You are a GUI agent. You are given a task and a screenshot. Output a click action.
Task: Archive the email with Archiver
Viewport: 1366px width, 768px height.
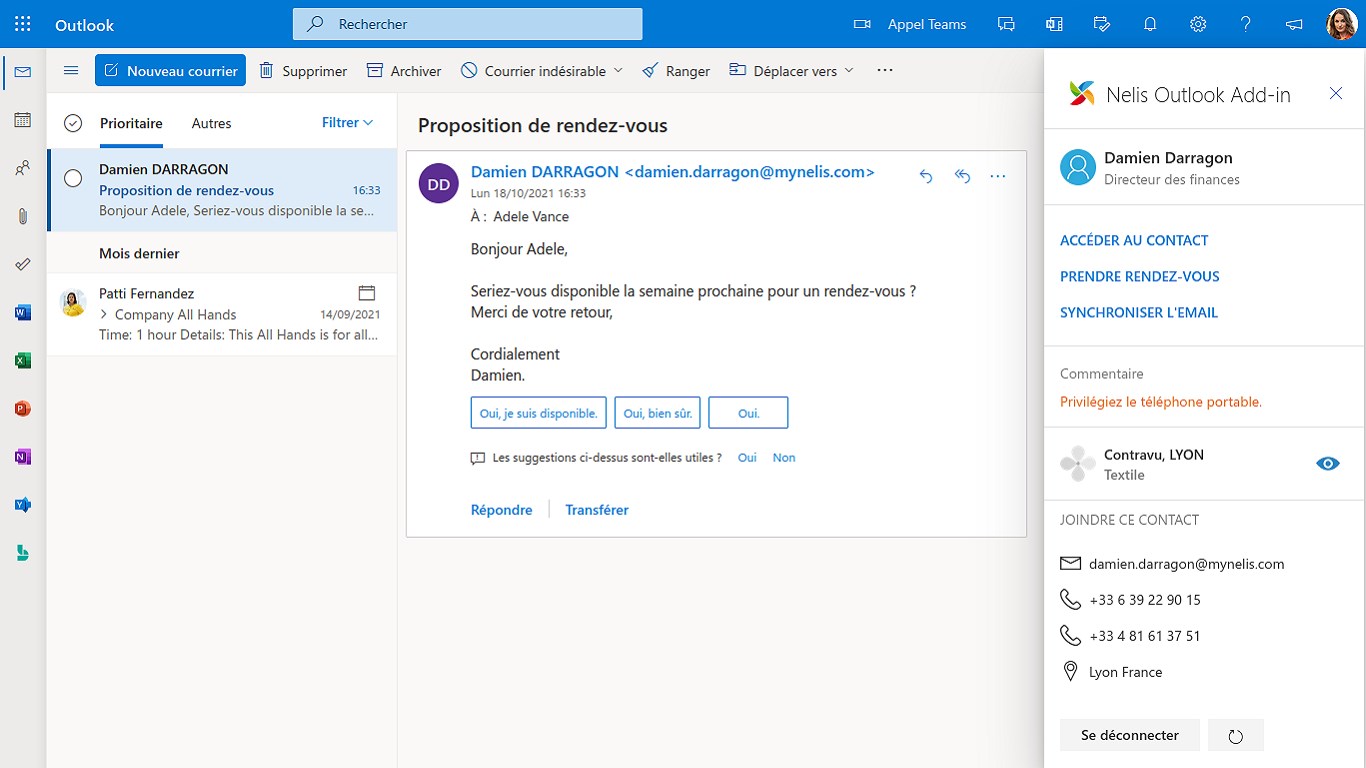coord(404,70)
